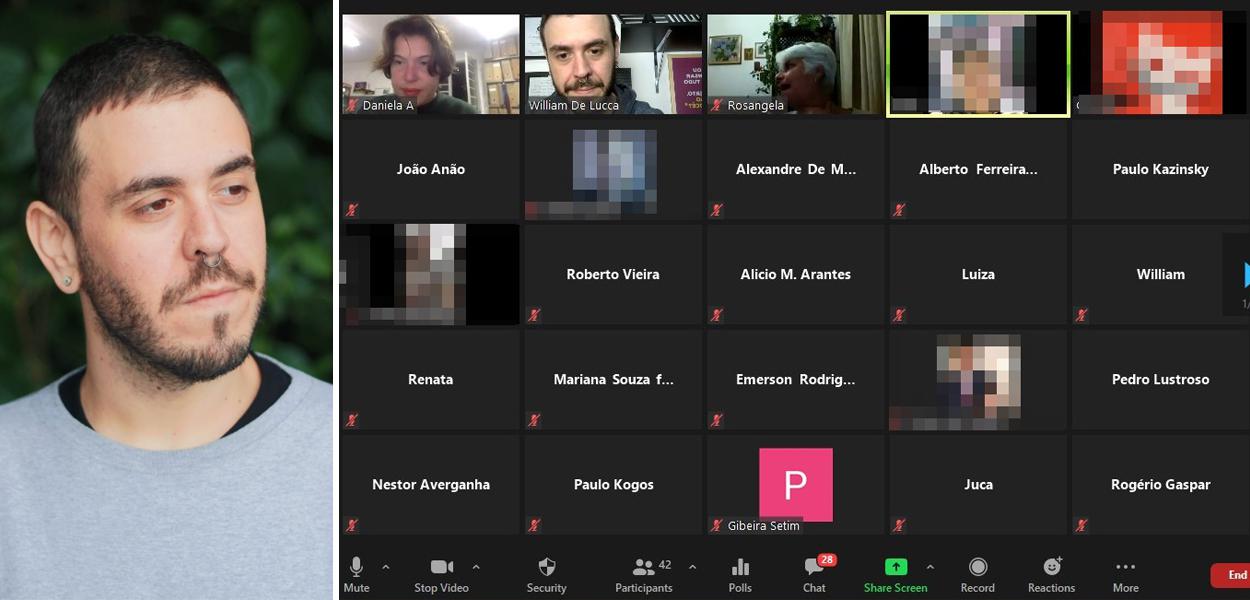The width and height of the screenshot is (1250, 600).
Task: Select the Gibeira Setim tile with P avatar
Action: (x=795, y=485)
